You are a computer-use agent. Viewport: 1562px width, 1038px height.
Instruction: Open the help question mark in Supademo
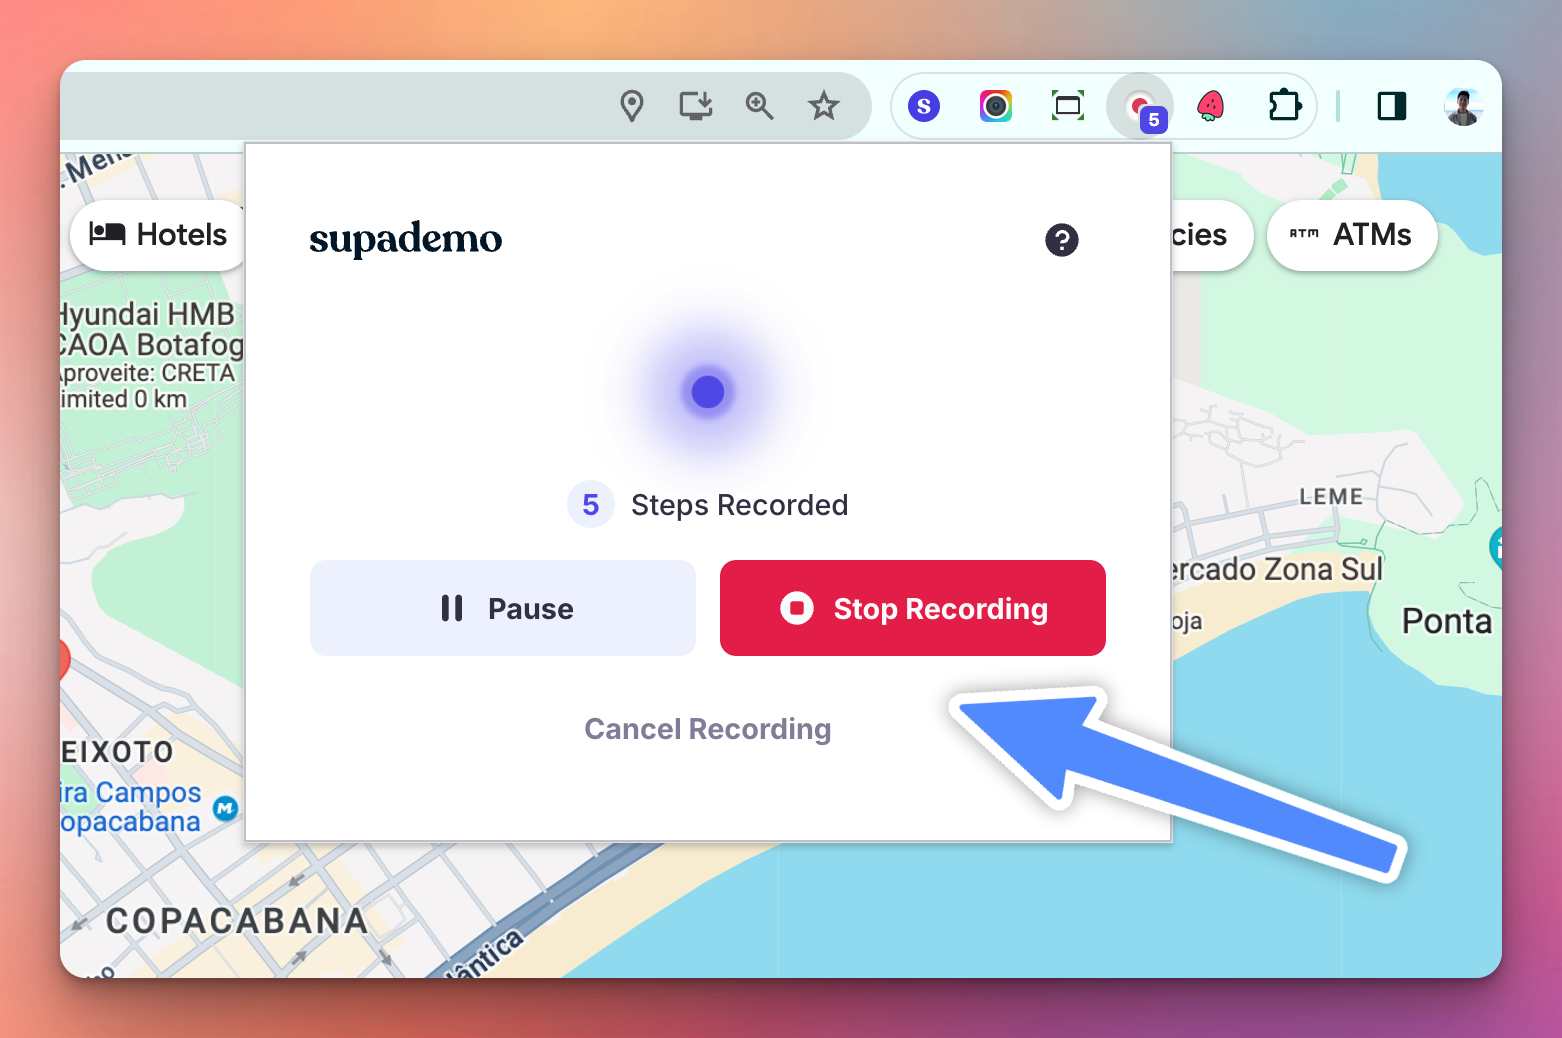(1062, 240)
